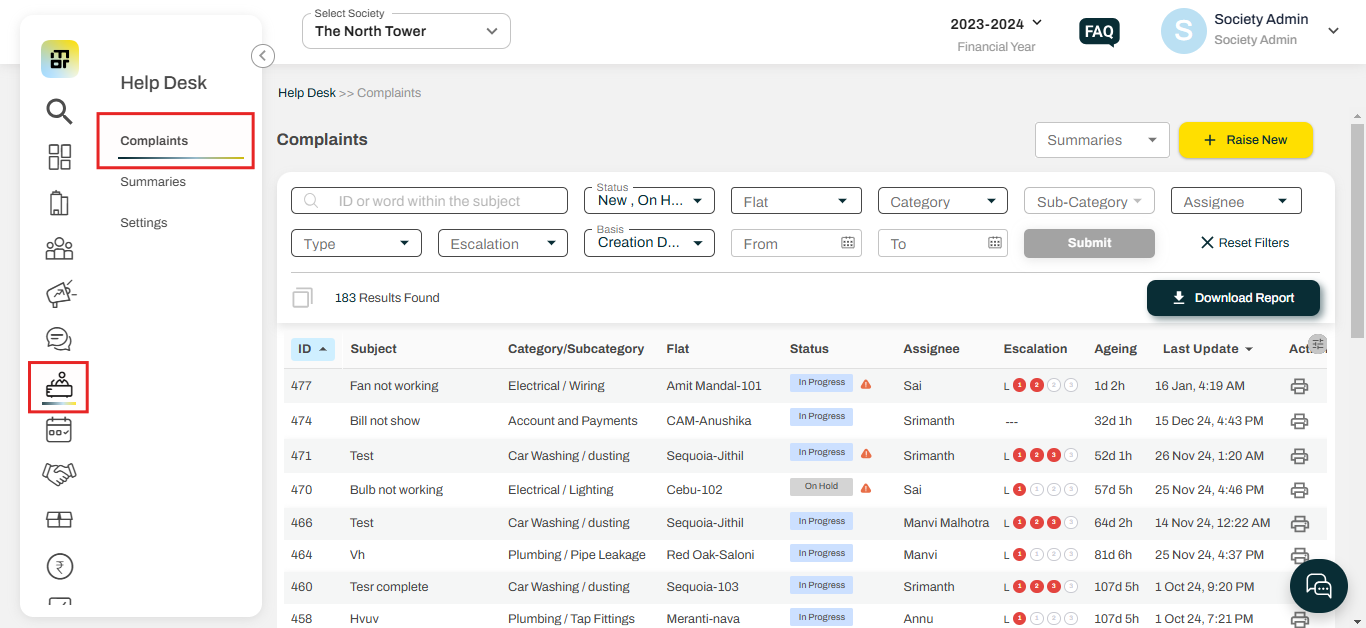Image resolution: width=1366 pixels, height=628 pixels.
Task: Open the Escalation filter dropdown
Action: pos(503,243)
